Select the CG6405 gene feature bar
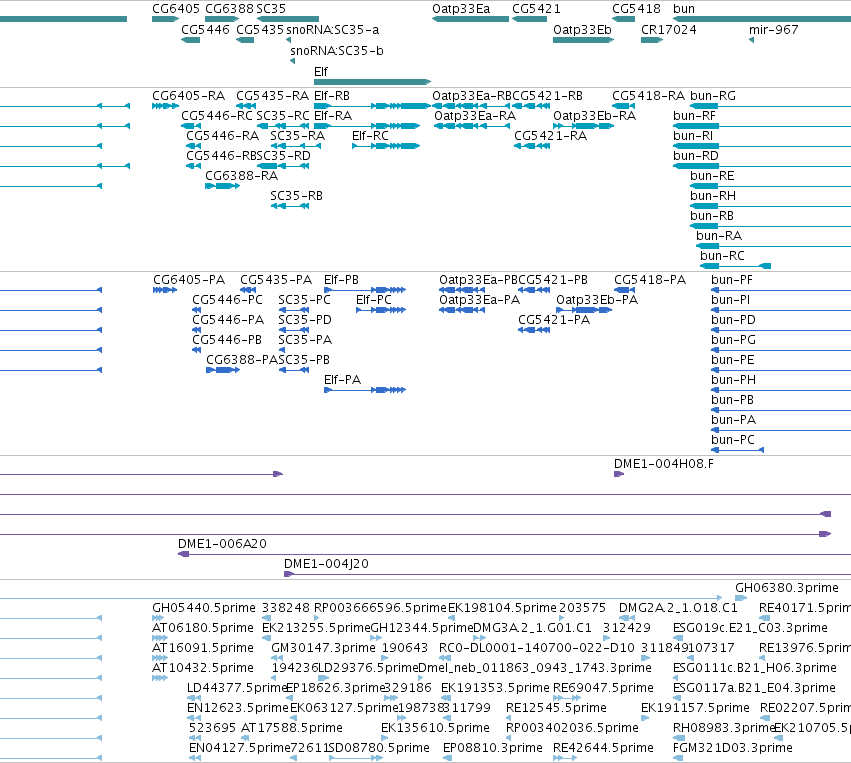The height and width of the screenshot is (763, 851). tap(166, 19)
